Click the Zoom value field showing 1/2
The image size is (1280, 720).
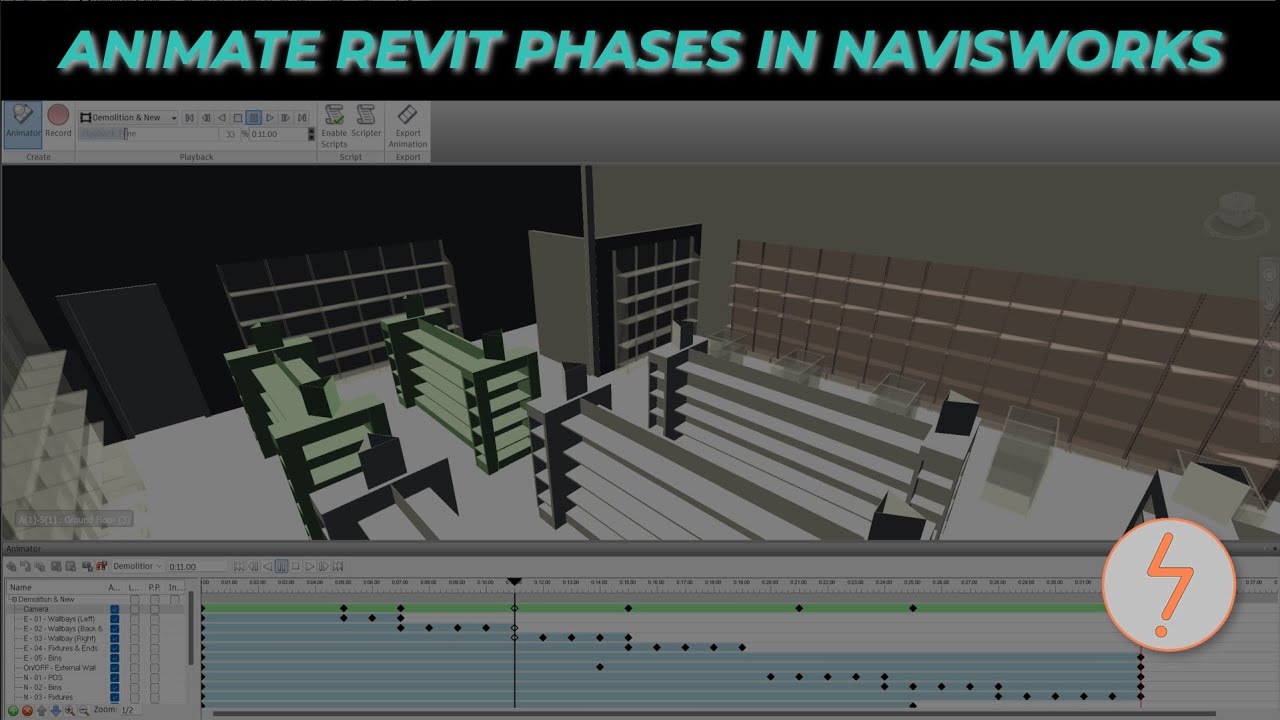(131, 710)
